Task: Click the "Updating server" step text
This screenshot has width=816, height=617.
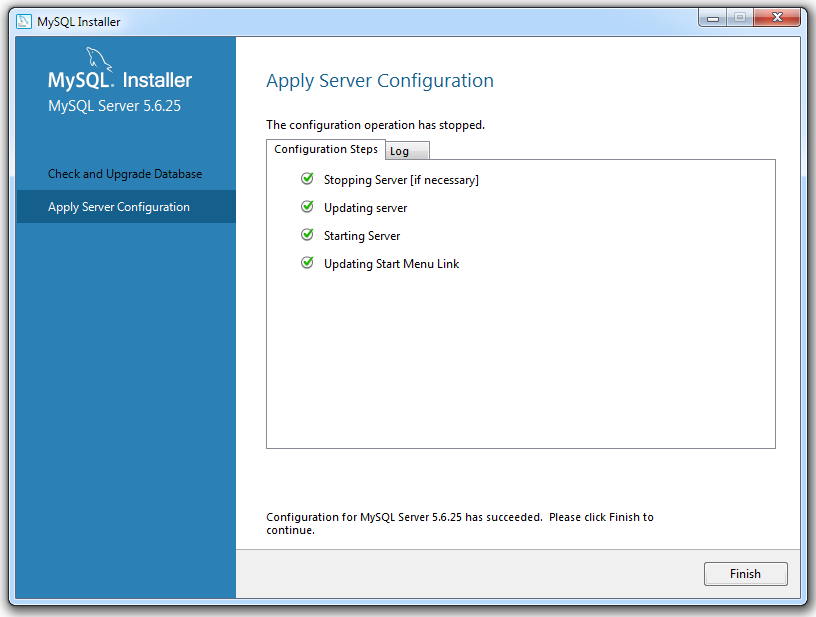Action: click(x=365, y=208)
